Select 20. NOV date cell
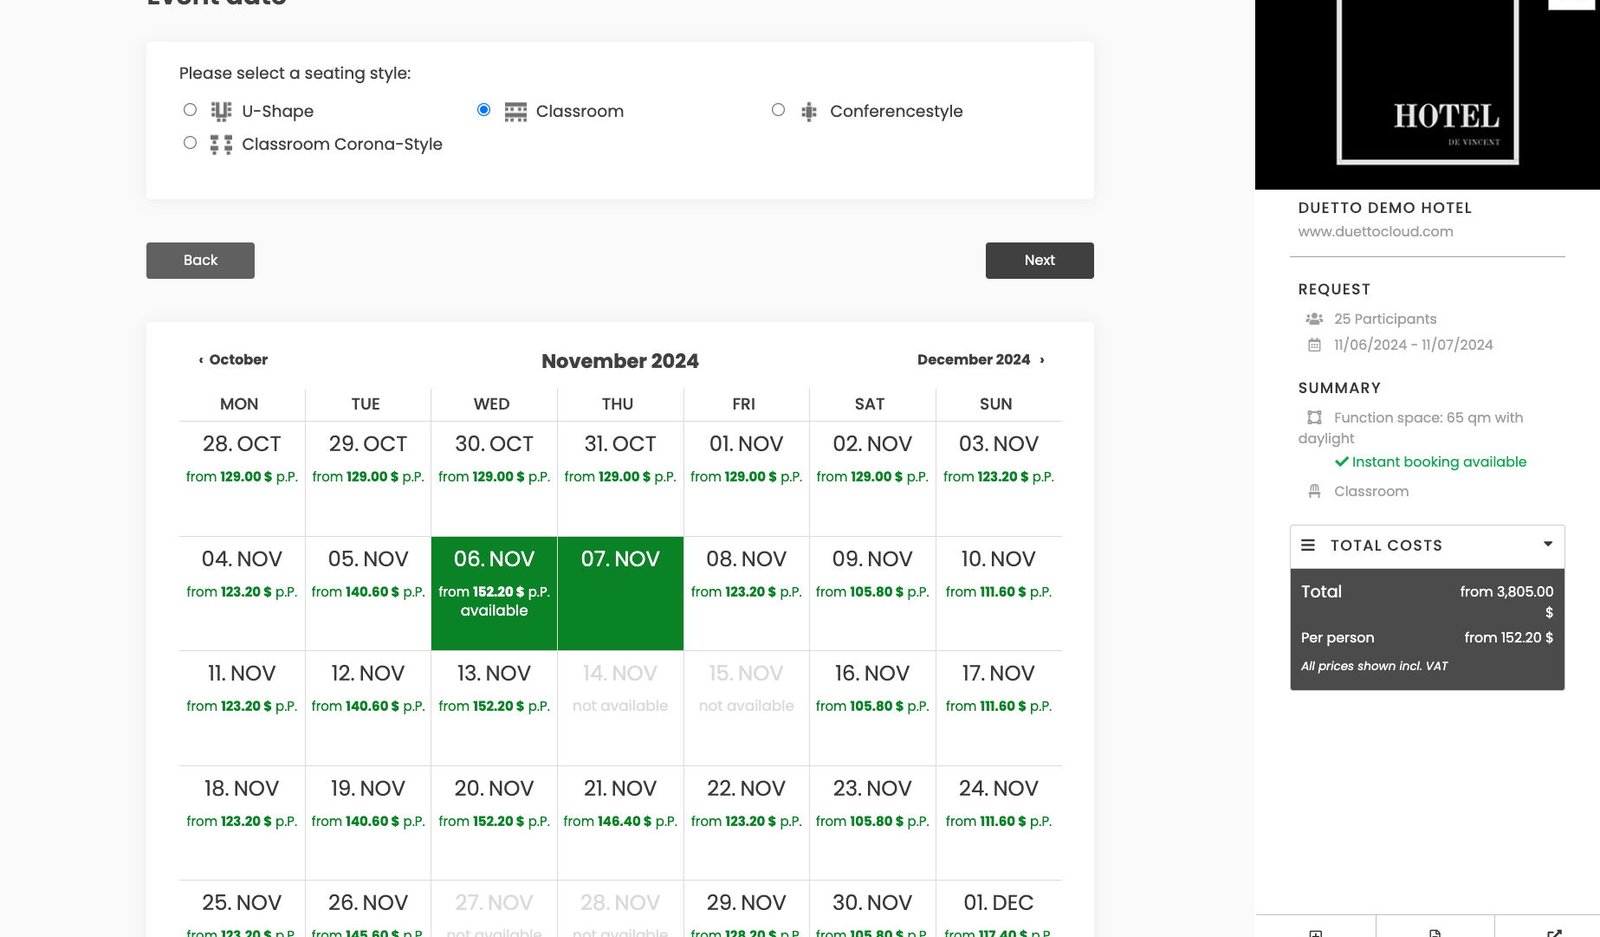 [494, 823]
